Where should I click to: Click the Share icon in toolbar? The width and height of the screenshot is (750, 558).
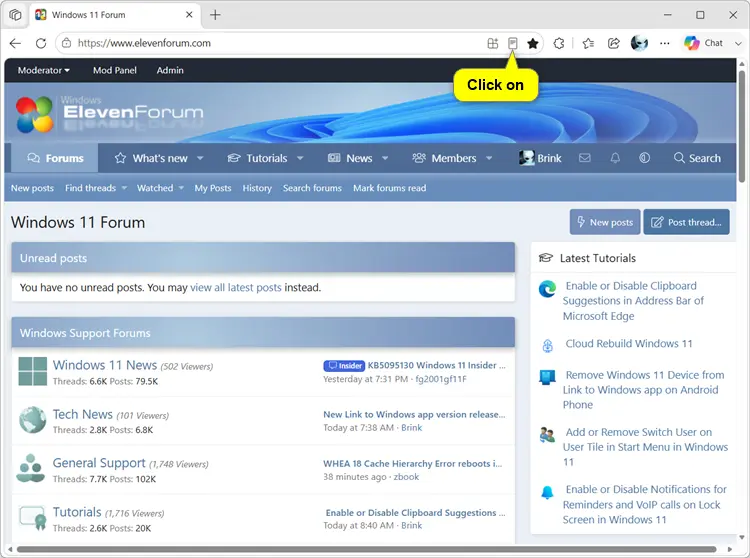click(614, 44)
